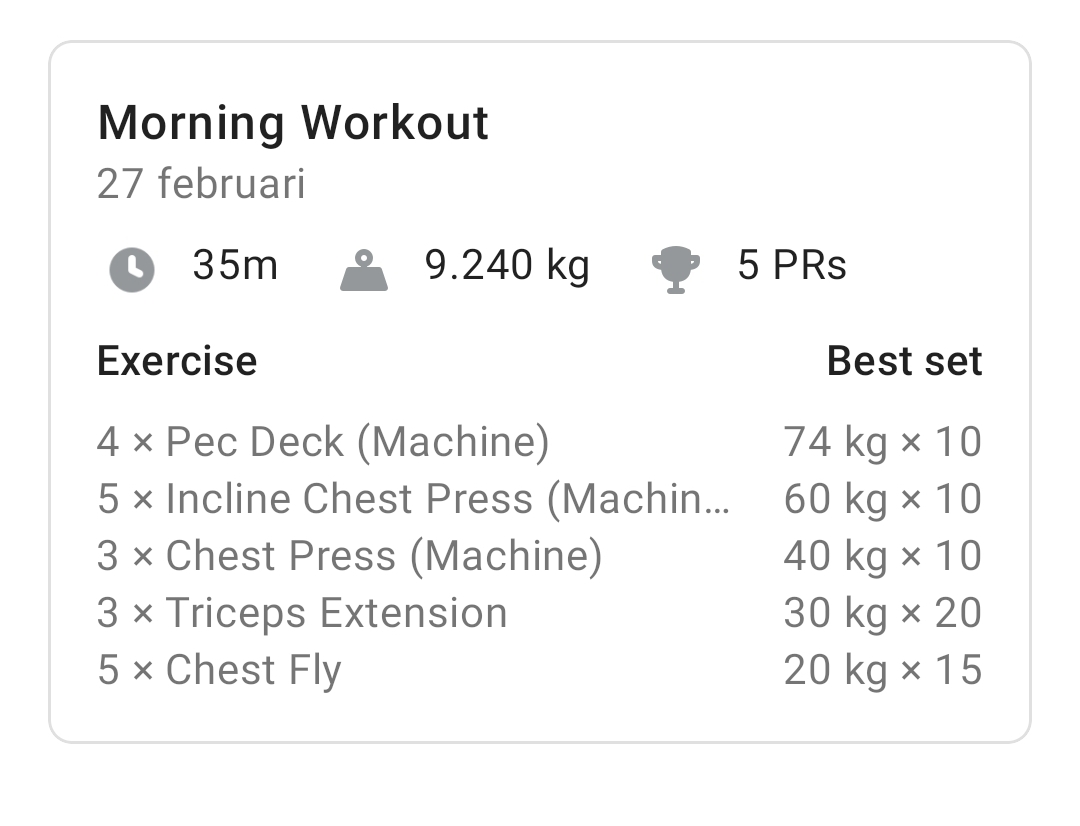This screenshot has width=1080, height=826.
Task: Select the 3 × Chest Press (Machine) row
Action: click(x=349, y=556)
